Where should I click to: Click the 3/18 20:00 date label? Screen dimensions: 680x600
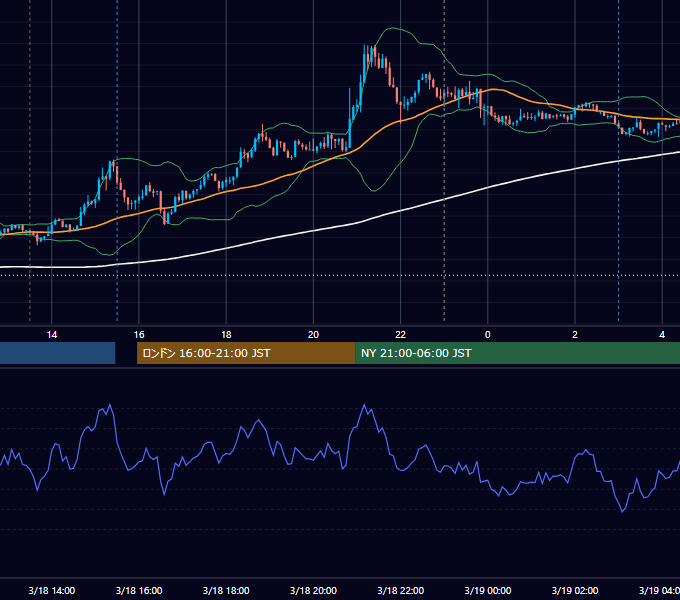click(313, 590)
